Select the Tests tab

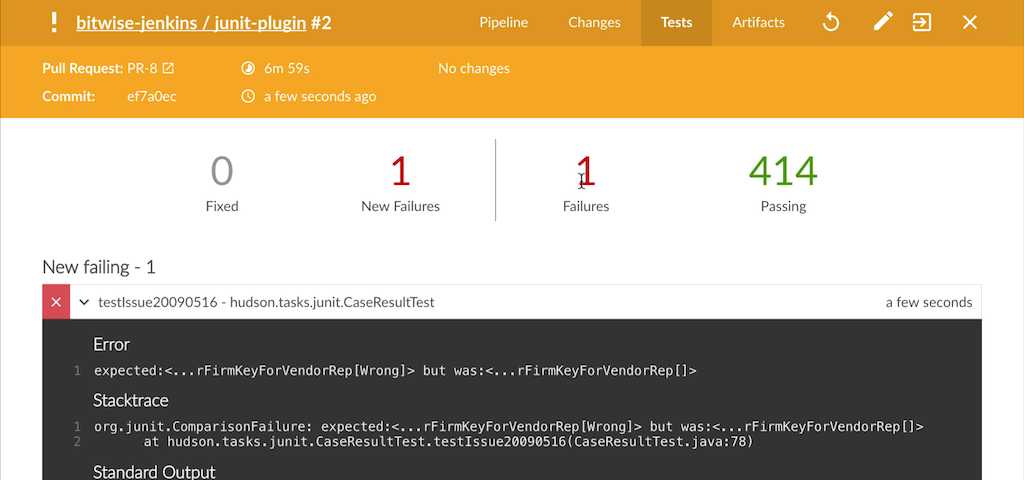pyautogui.click(x=676, y=22)
